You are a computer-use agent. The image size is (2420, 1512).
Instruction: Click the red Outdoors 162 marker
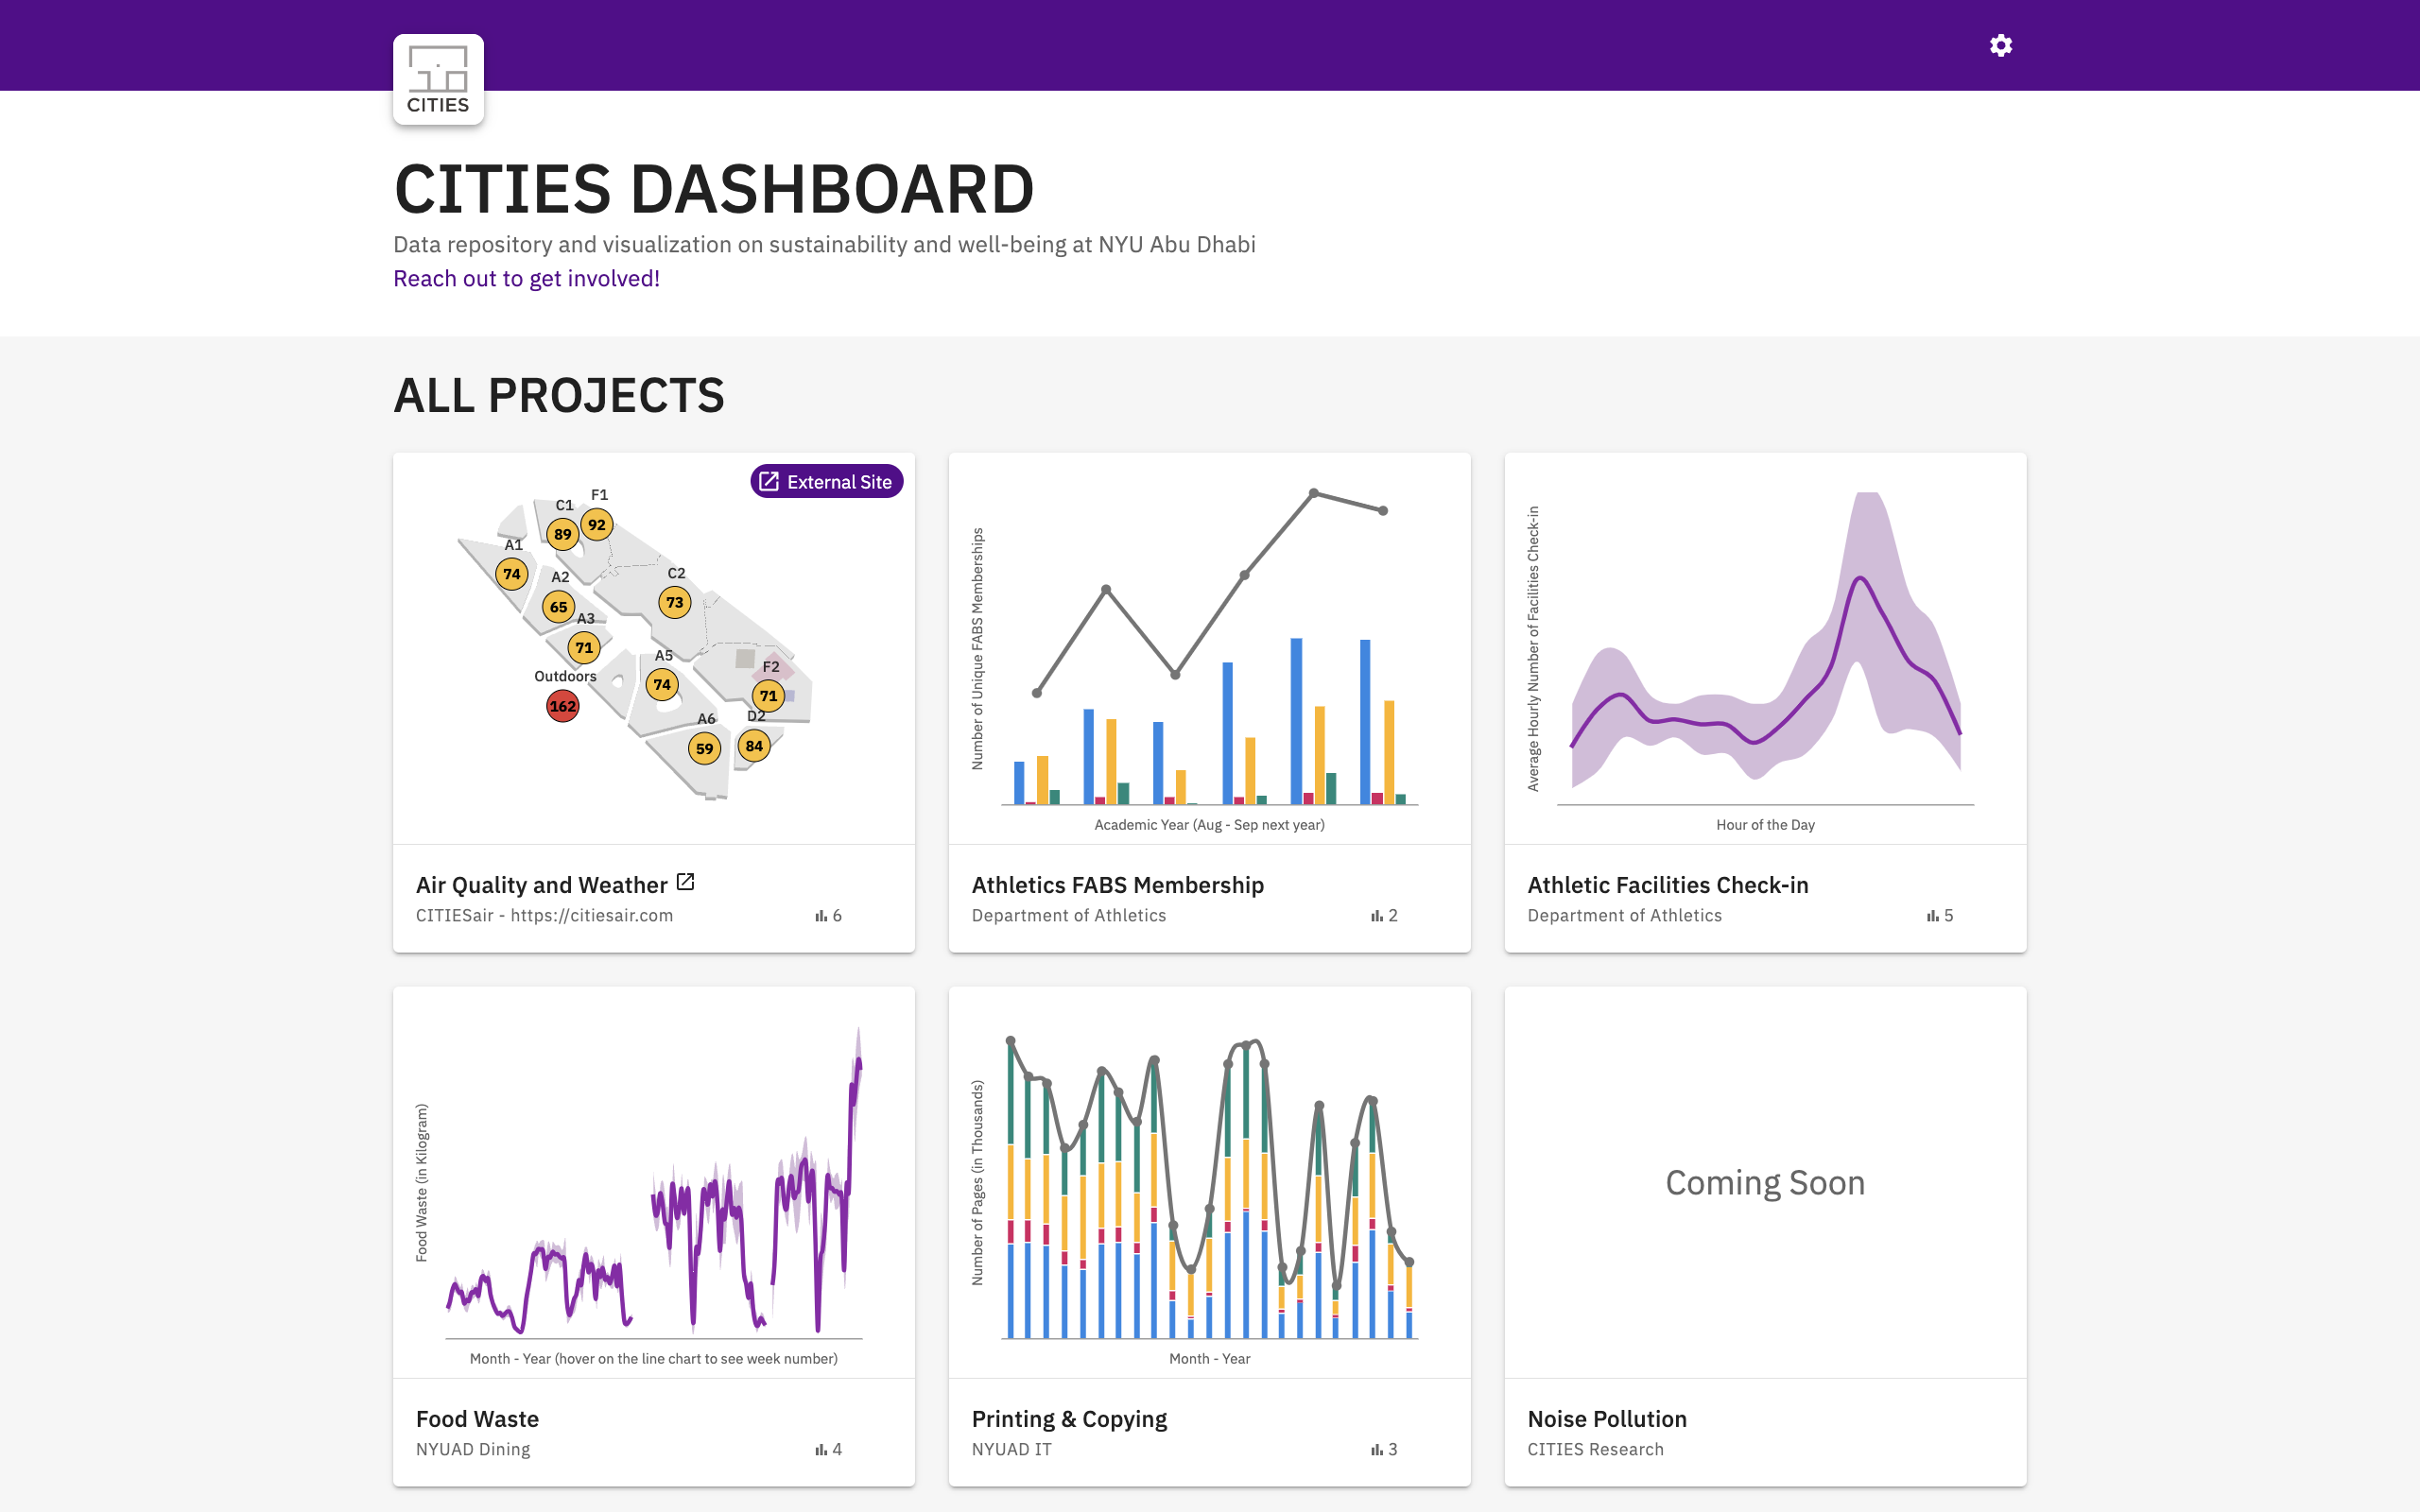563,706
